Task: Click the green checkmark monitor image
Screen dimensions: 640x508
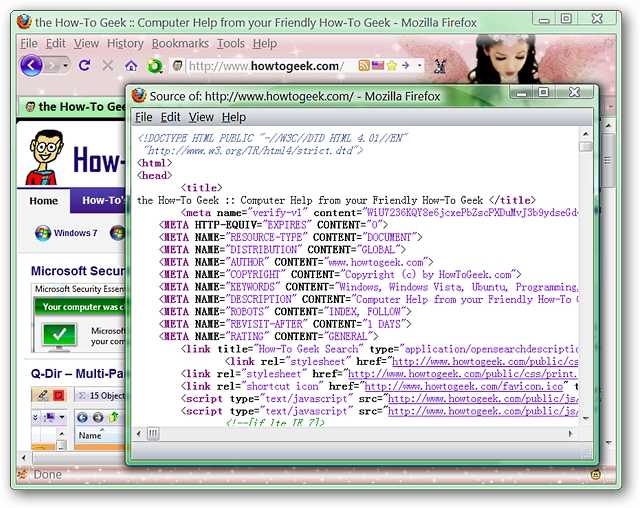Action: click(x=60, y=337)
